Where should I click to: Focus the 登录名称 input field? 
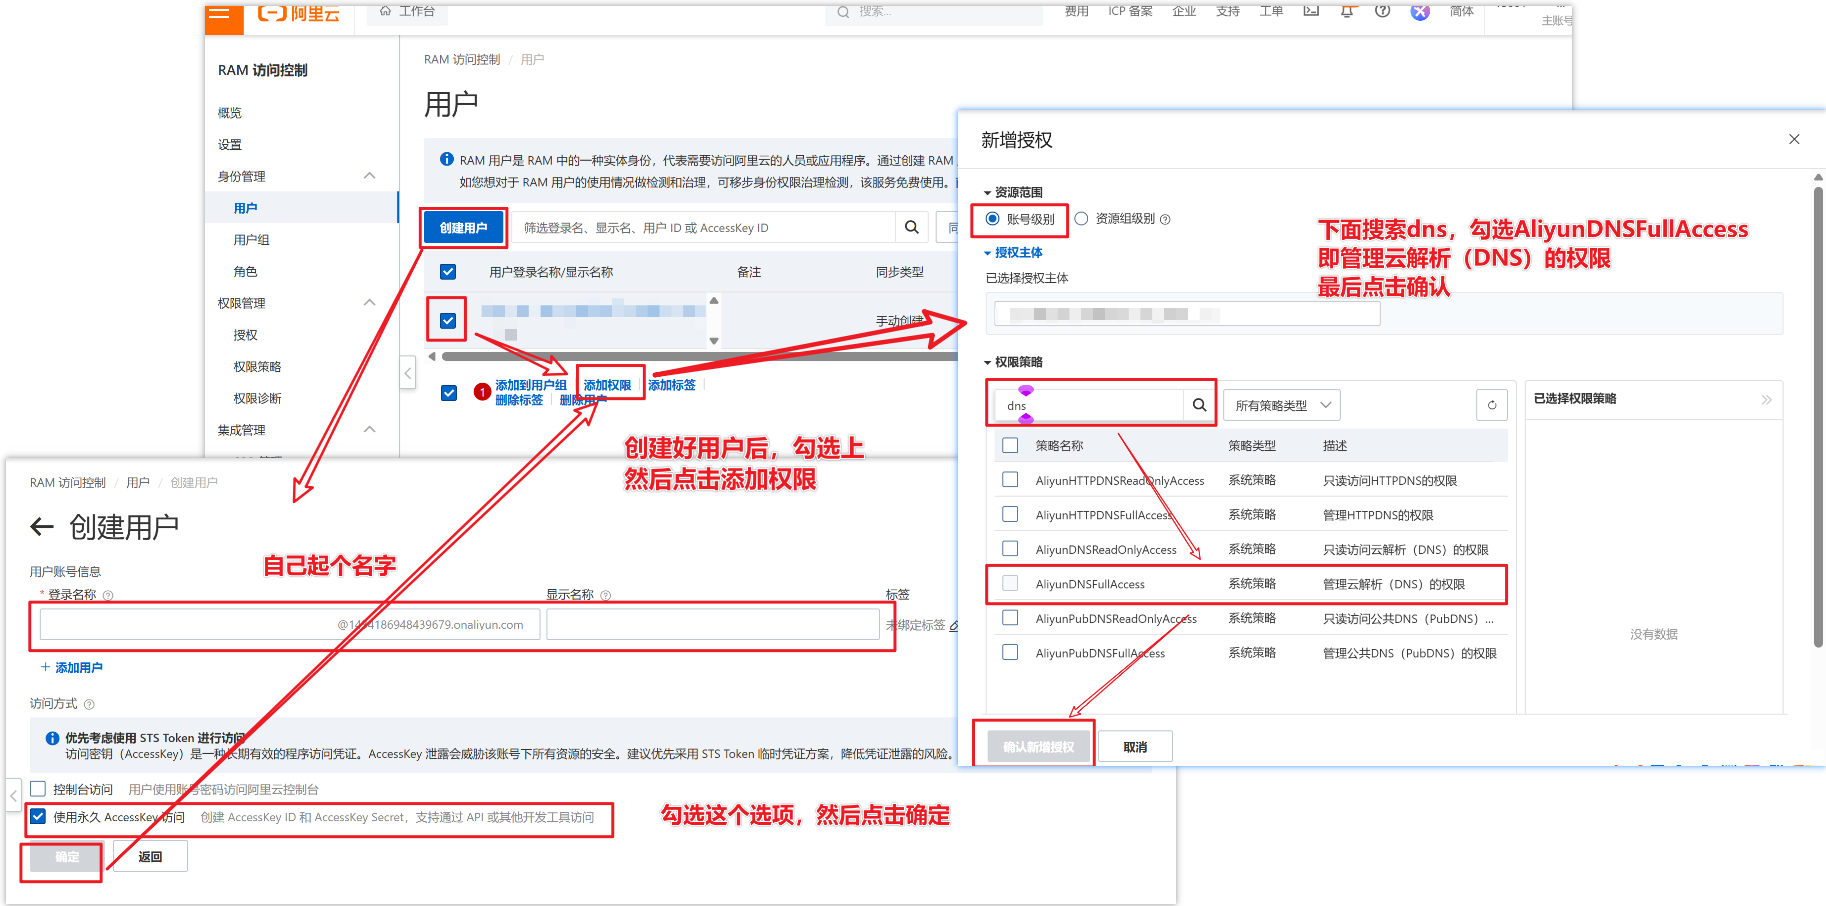click(290, 625)
